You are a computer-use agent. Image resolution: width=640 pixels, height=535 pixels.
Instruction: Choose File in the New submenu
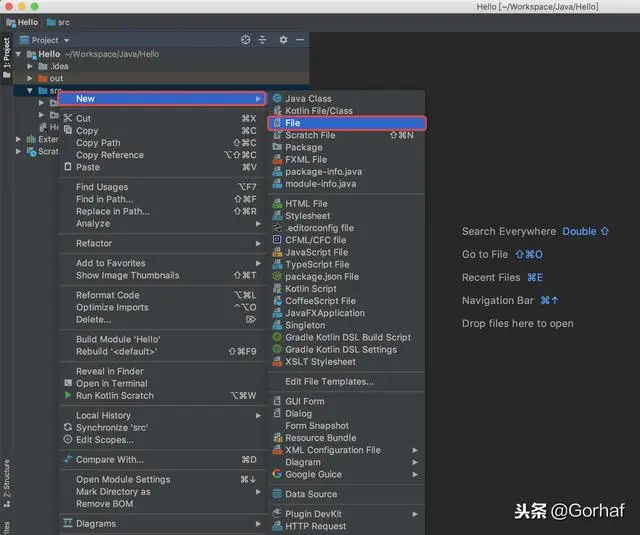(347, 123)
